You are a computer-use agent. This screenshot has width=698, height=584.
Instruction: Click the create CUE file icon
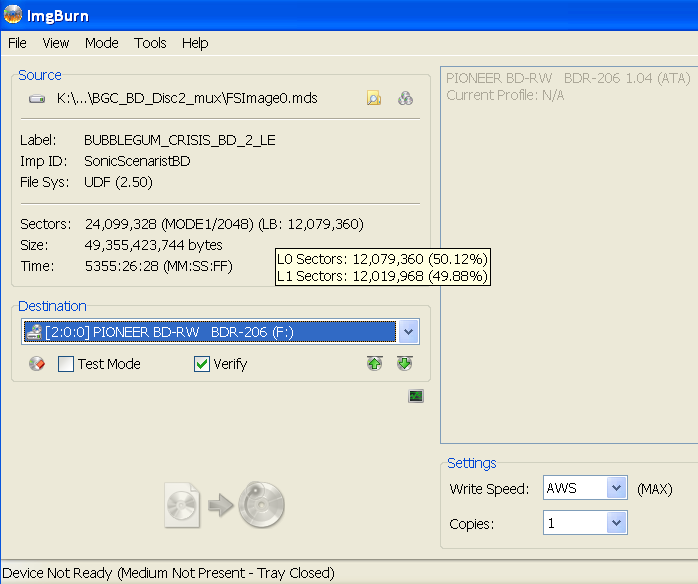[x=405, y=98]
